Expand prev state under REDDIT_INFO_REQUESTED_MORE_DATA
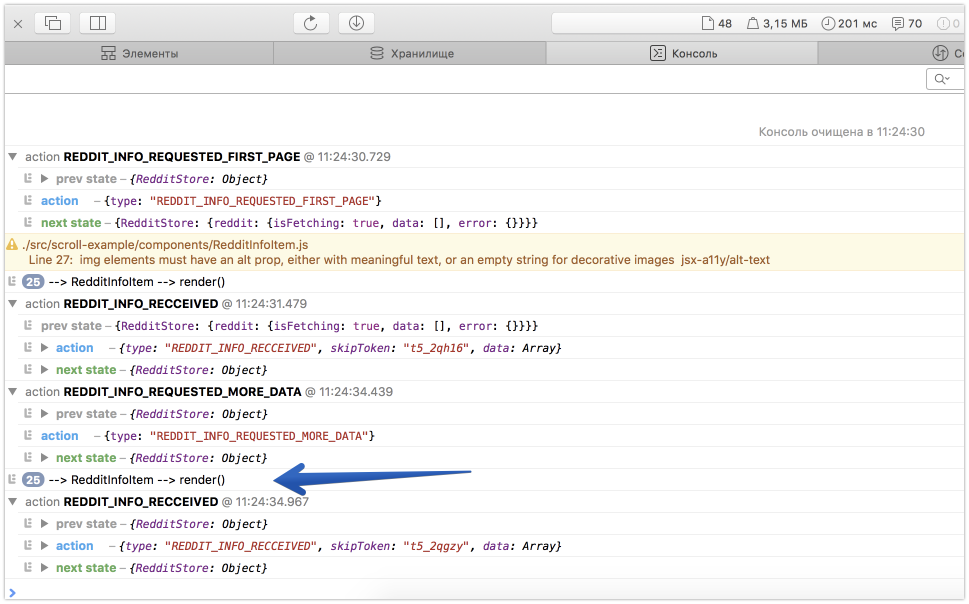The width and height of the screenshot is (969, 604). click(44, 414)
